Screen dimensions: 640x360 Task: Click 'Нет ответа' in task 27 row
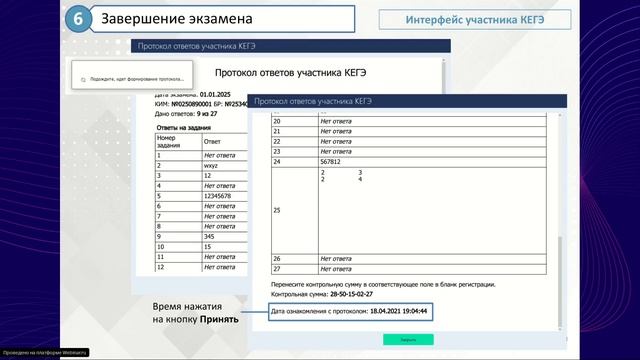click(x=336, y=269)
